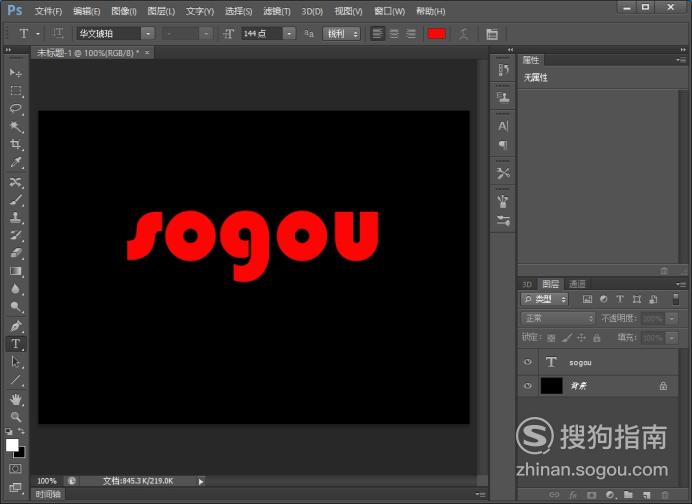Open the Type tool preset picker arrow
The height and width of the screenshot is (504, 692).
pos(38,34)
